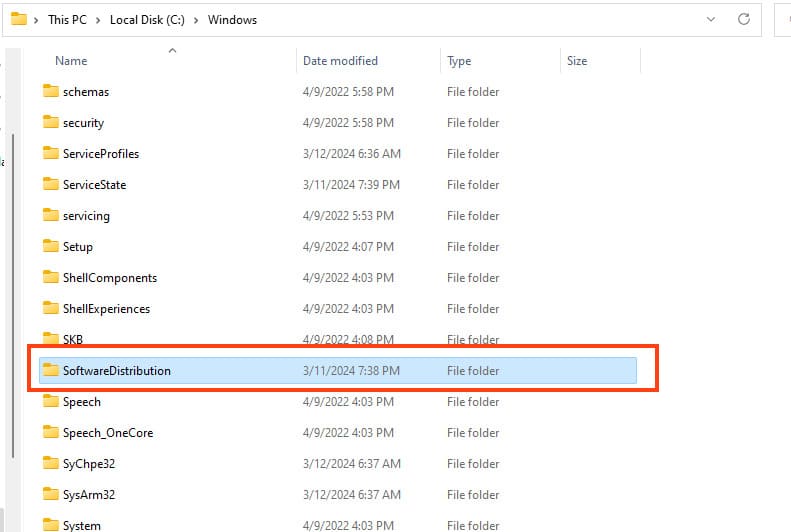Select the servicing folder row
Screen dimensions: 791x532
[x=86, y=215]
